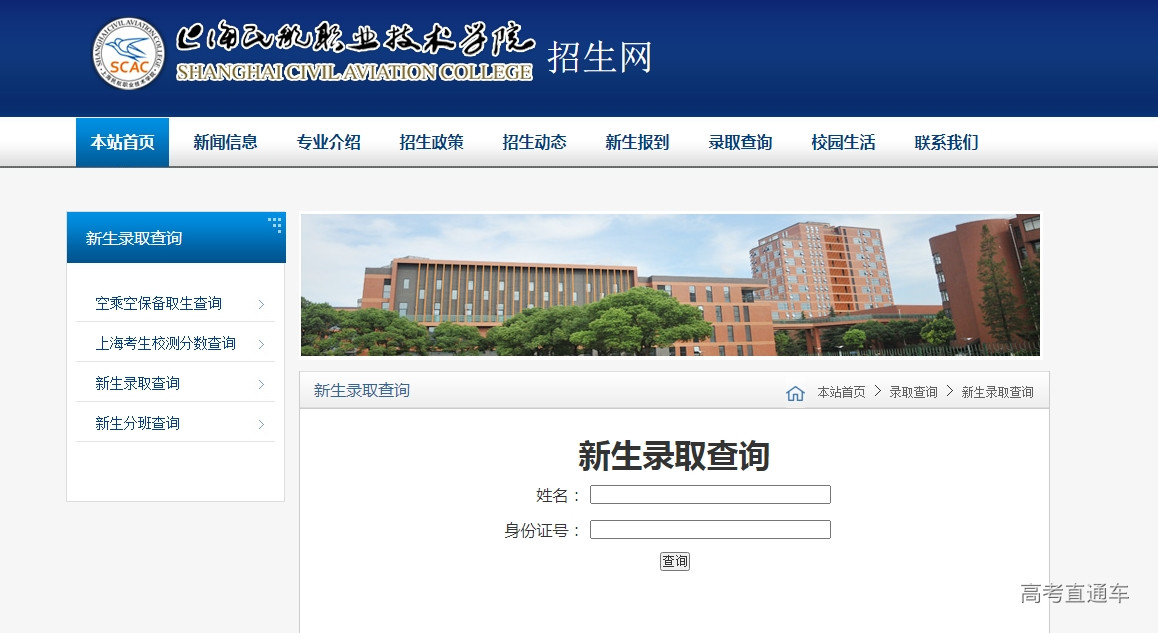Expand 上海考生校测分数查询 chevron arrow
The width and height of the screenshot is (1158, 633).
261,344
